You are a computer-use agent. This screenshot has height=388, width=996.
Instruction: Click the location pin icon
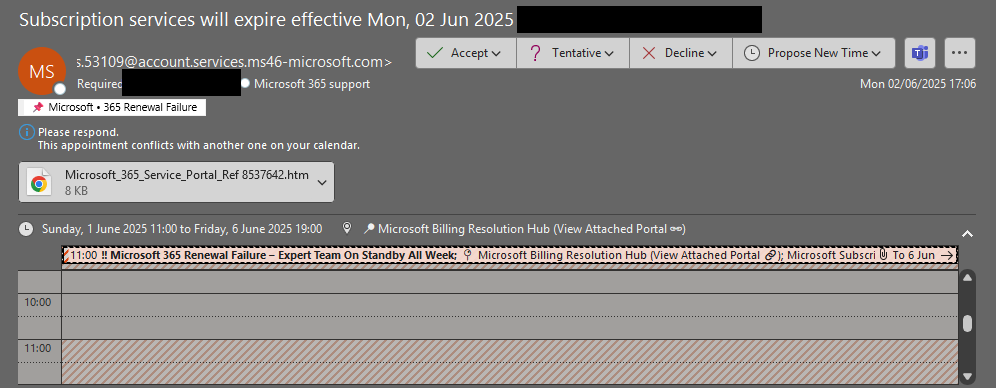[x=347, y=229]
